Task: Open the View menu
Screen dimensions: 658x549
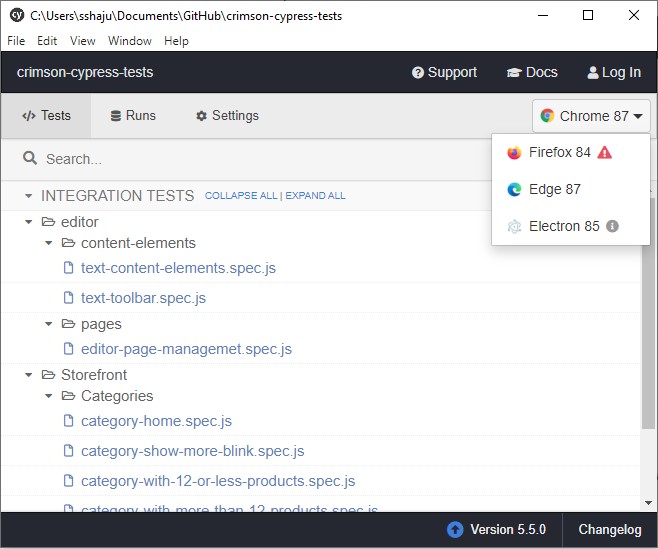Action: [x=82, y=41]
